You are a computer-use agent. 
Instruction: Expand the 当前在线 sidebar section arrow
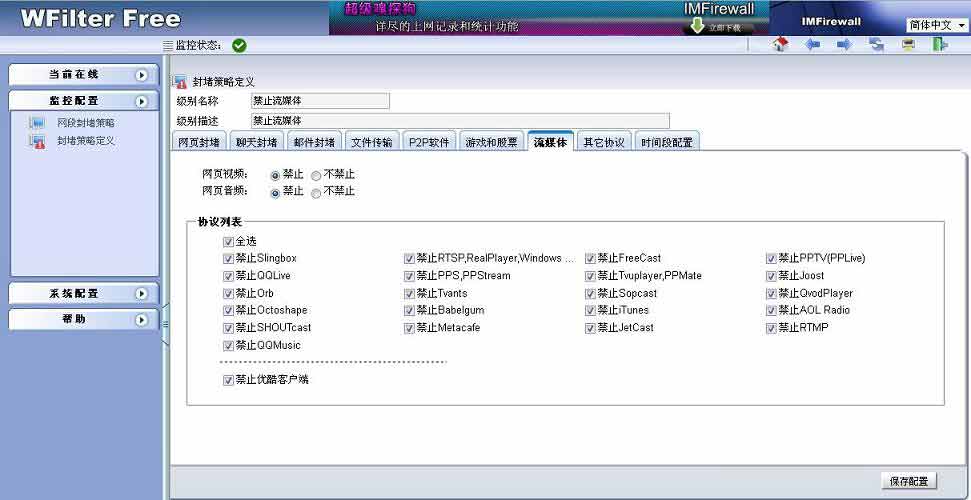(142, 75)
